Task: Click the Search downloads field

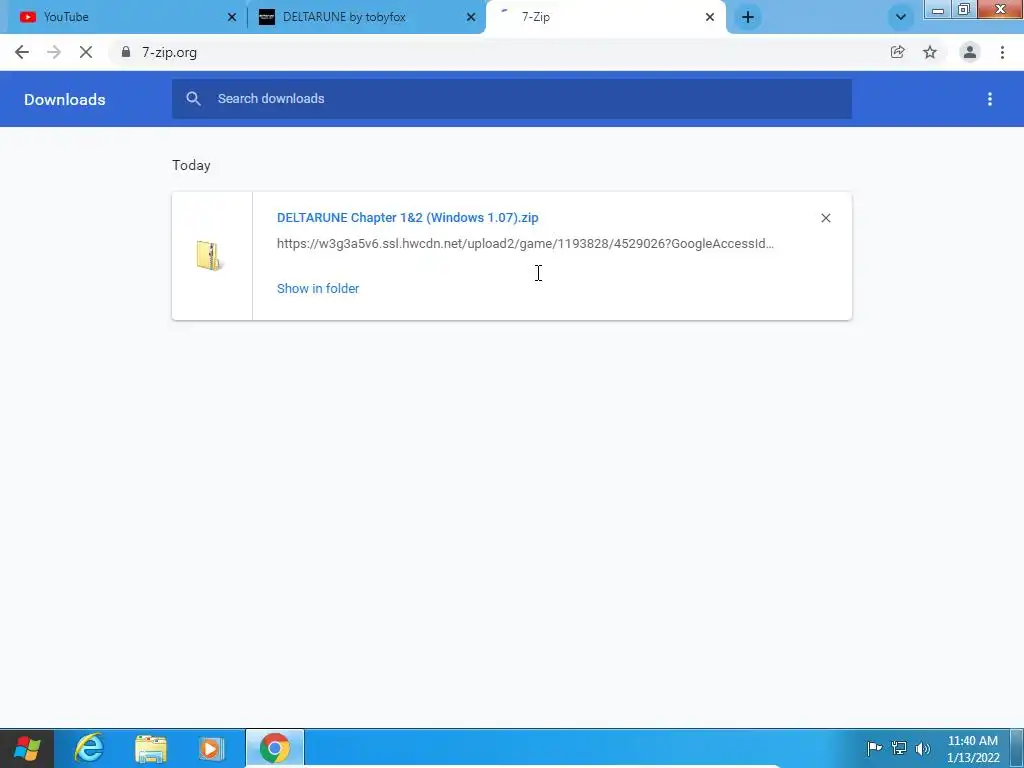Action: pyautogui.click(x=512, y=99)
